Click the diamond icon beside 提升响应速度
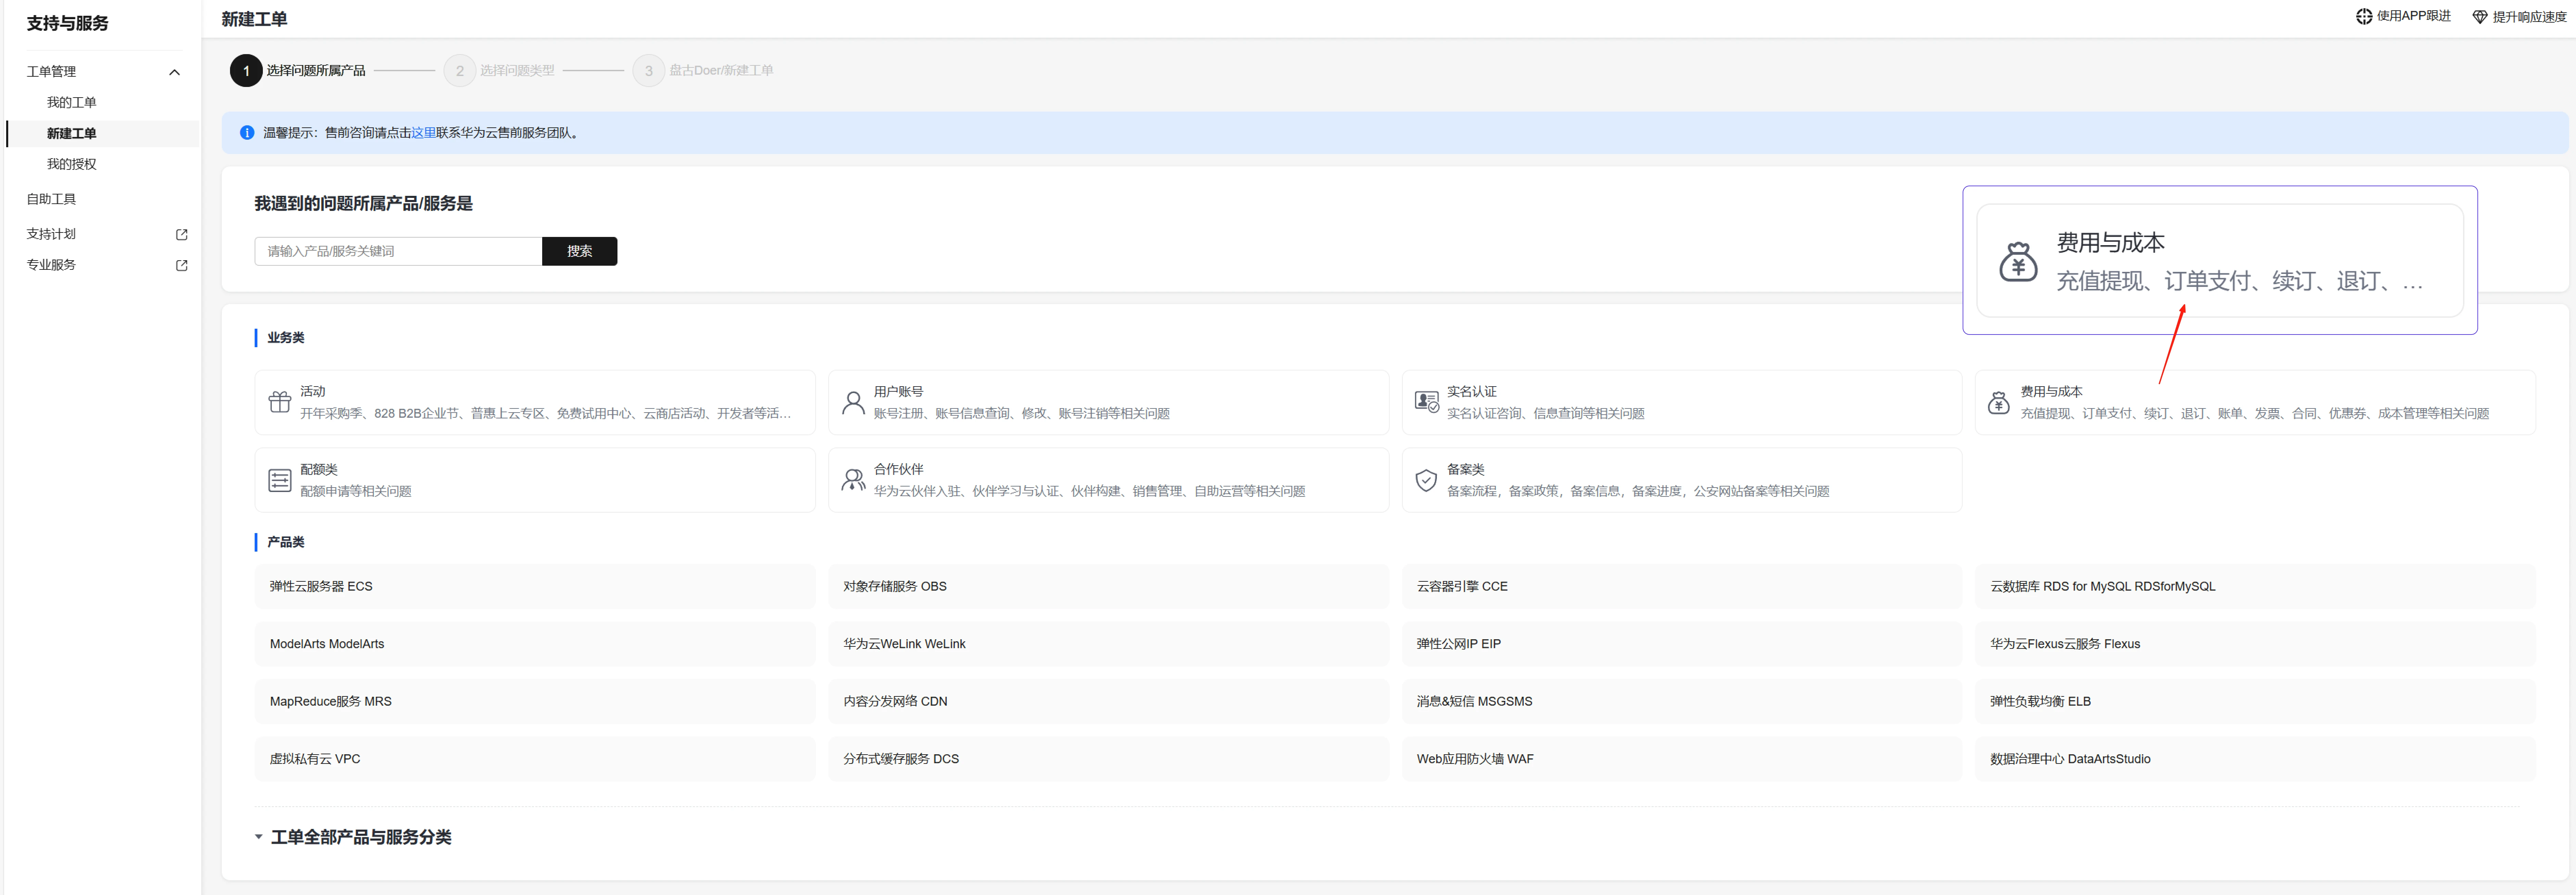2576x895 pixels. (x=2480, y=17)
